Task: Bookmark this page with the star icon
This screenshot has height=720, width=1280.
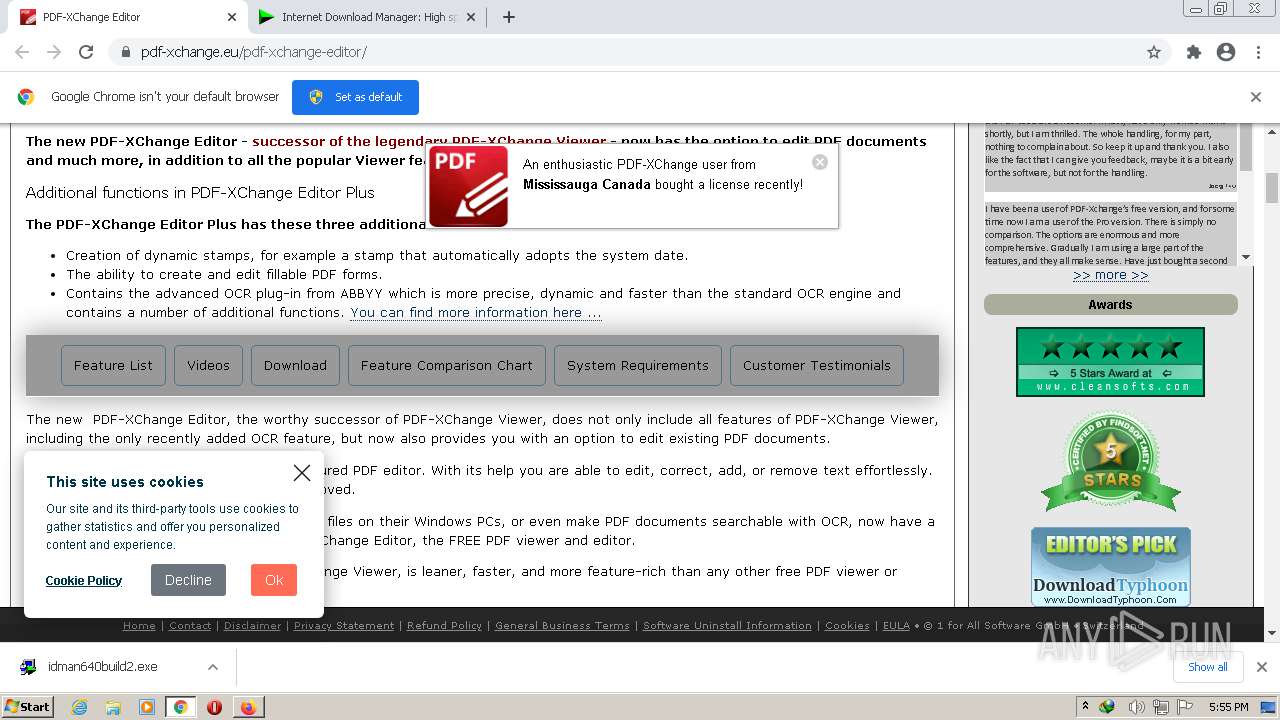Action: (1154, 52)
